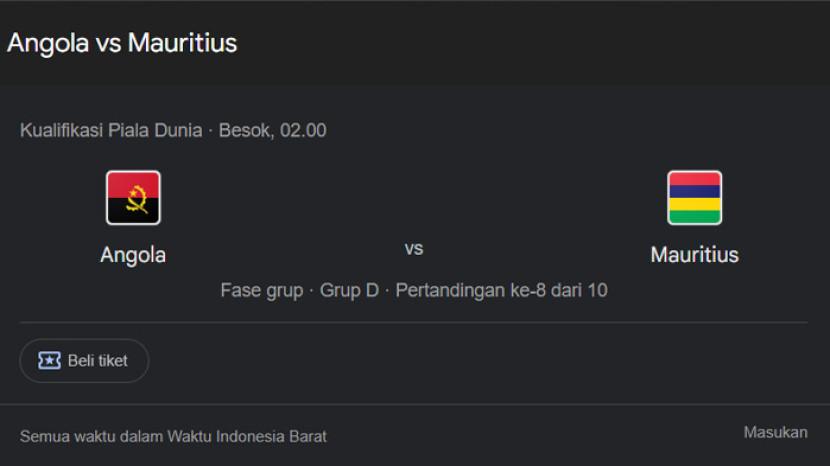Click the ticket star icon

[x=48, y=361]
